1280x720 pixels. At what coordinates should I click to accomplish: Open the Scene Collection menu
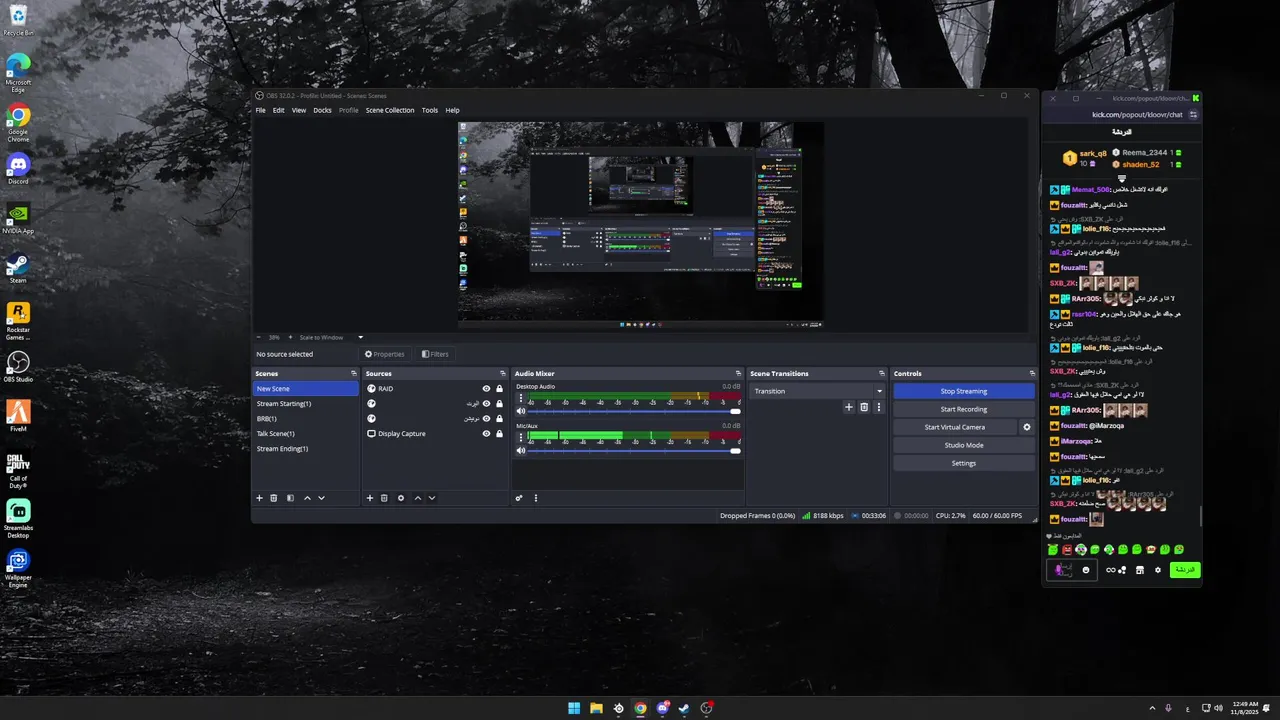pos(390,110)
